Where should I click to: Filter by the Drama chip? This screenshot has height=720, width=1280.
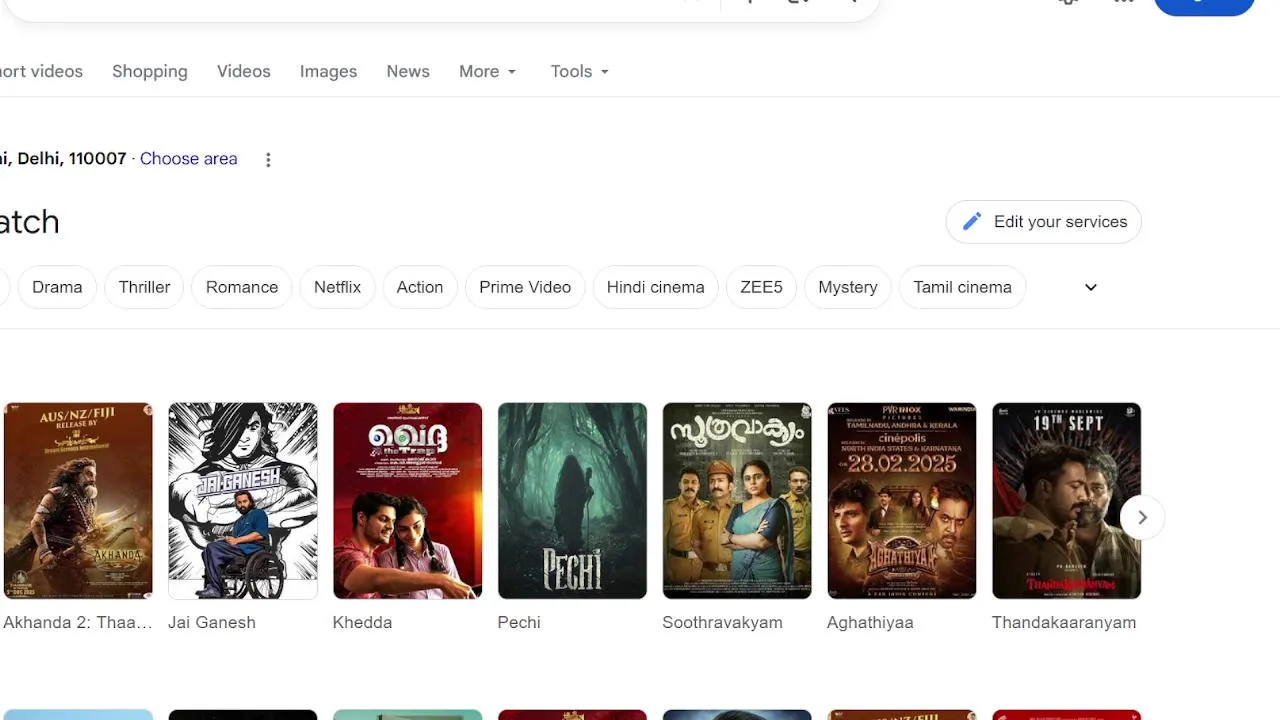point(57,287)
